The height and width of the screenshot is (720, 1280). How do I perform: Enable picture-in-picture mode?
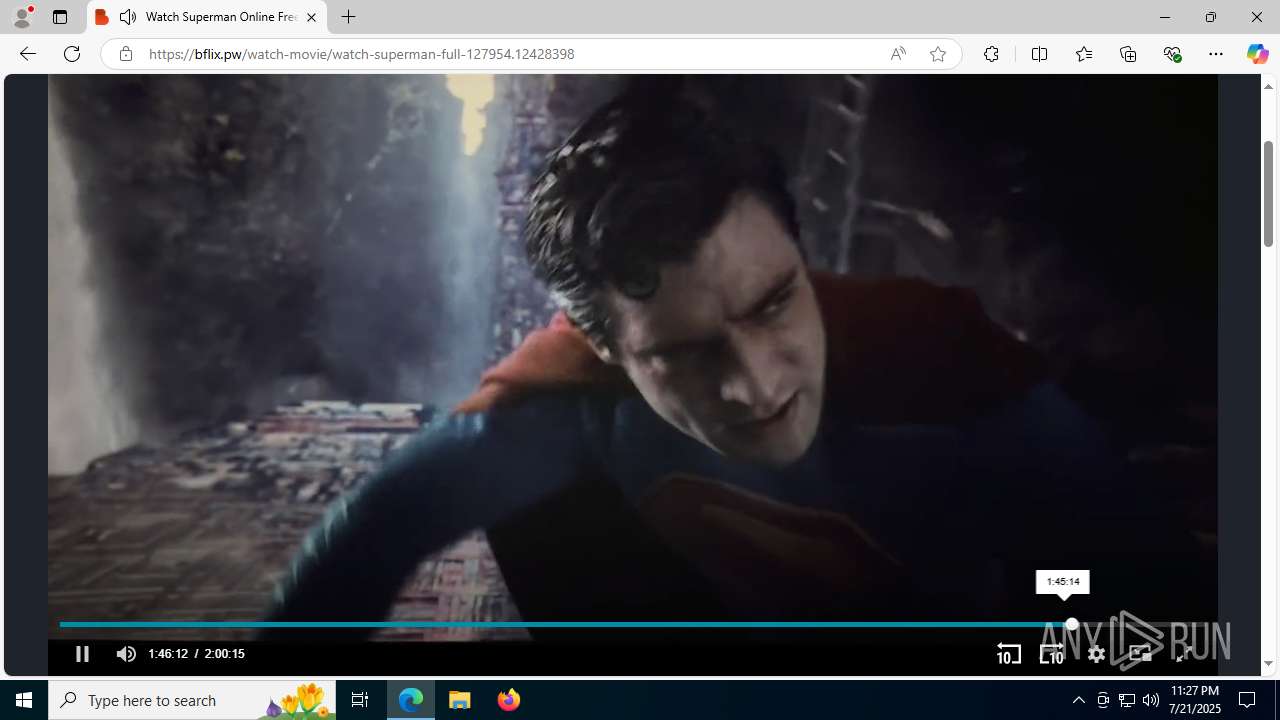pyautogui.click(x=1140, y=654)
